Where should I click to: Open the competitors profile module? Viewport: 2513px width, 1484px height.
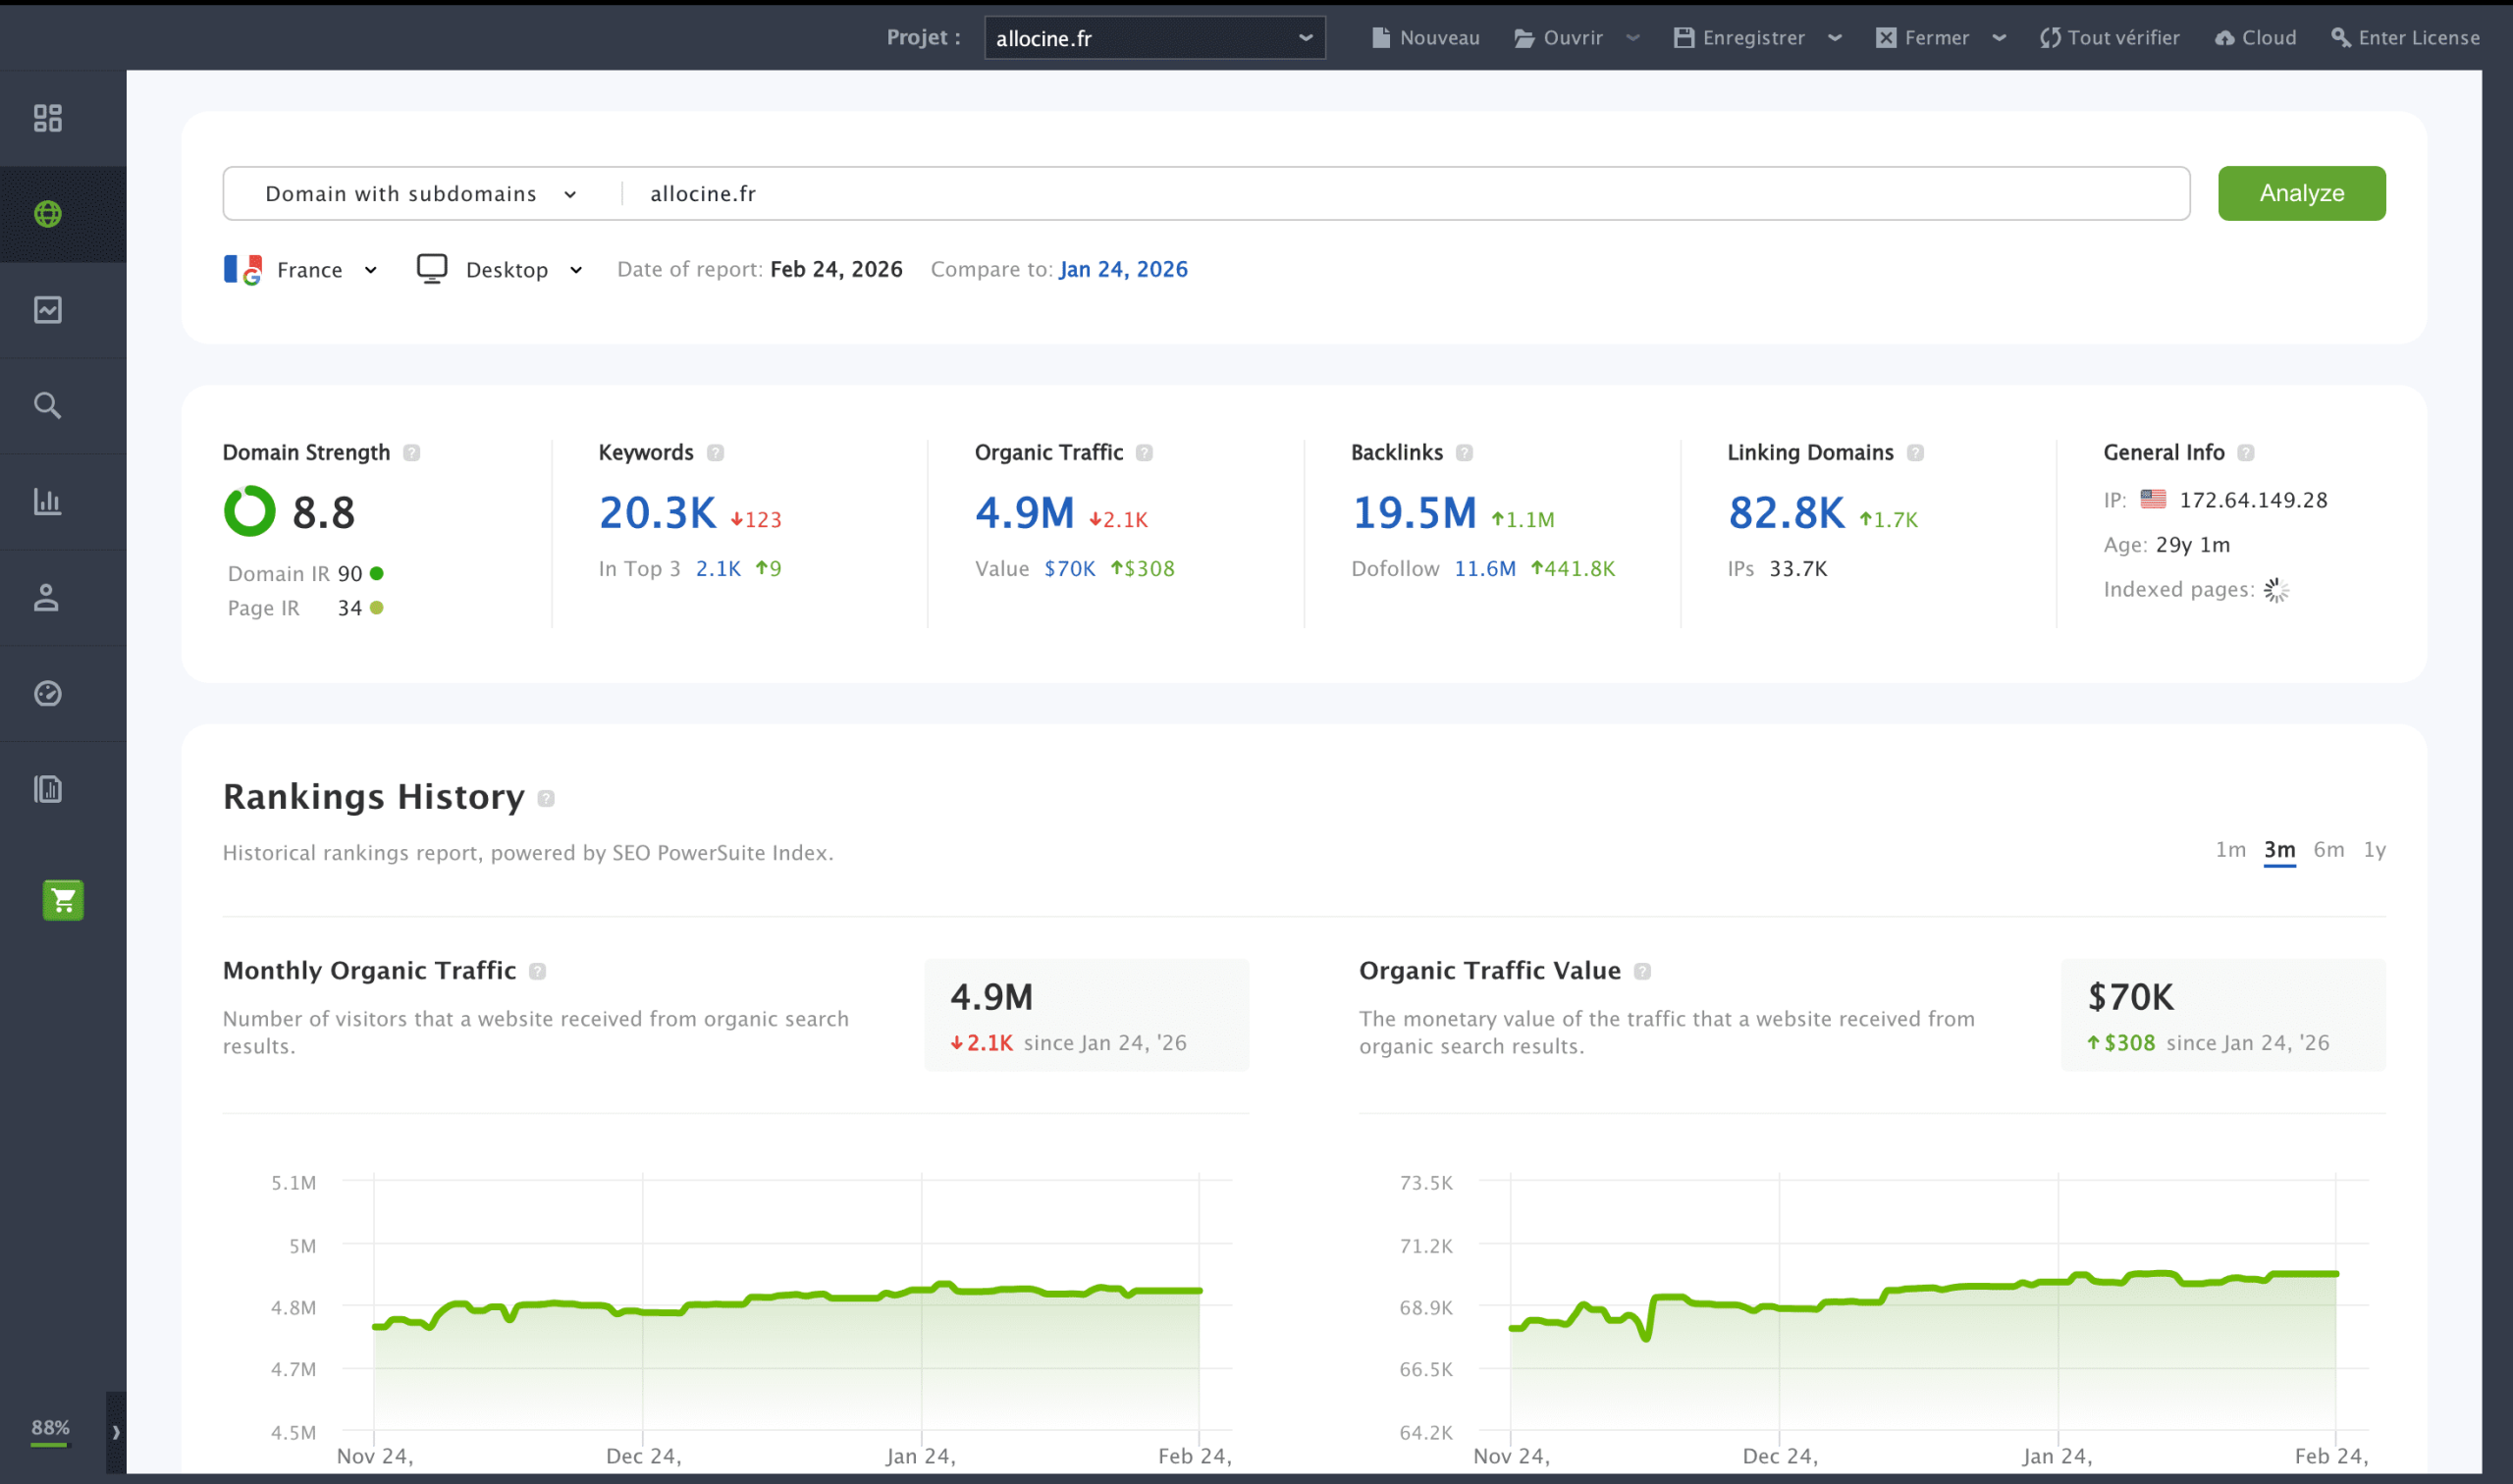46,598
